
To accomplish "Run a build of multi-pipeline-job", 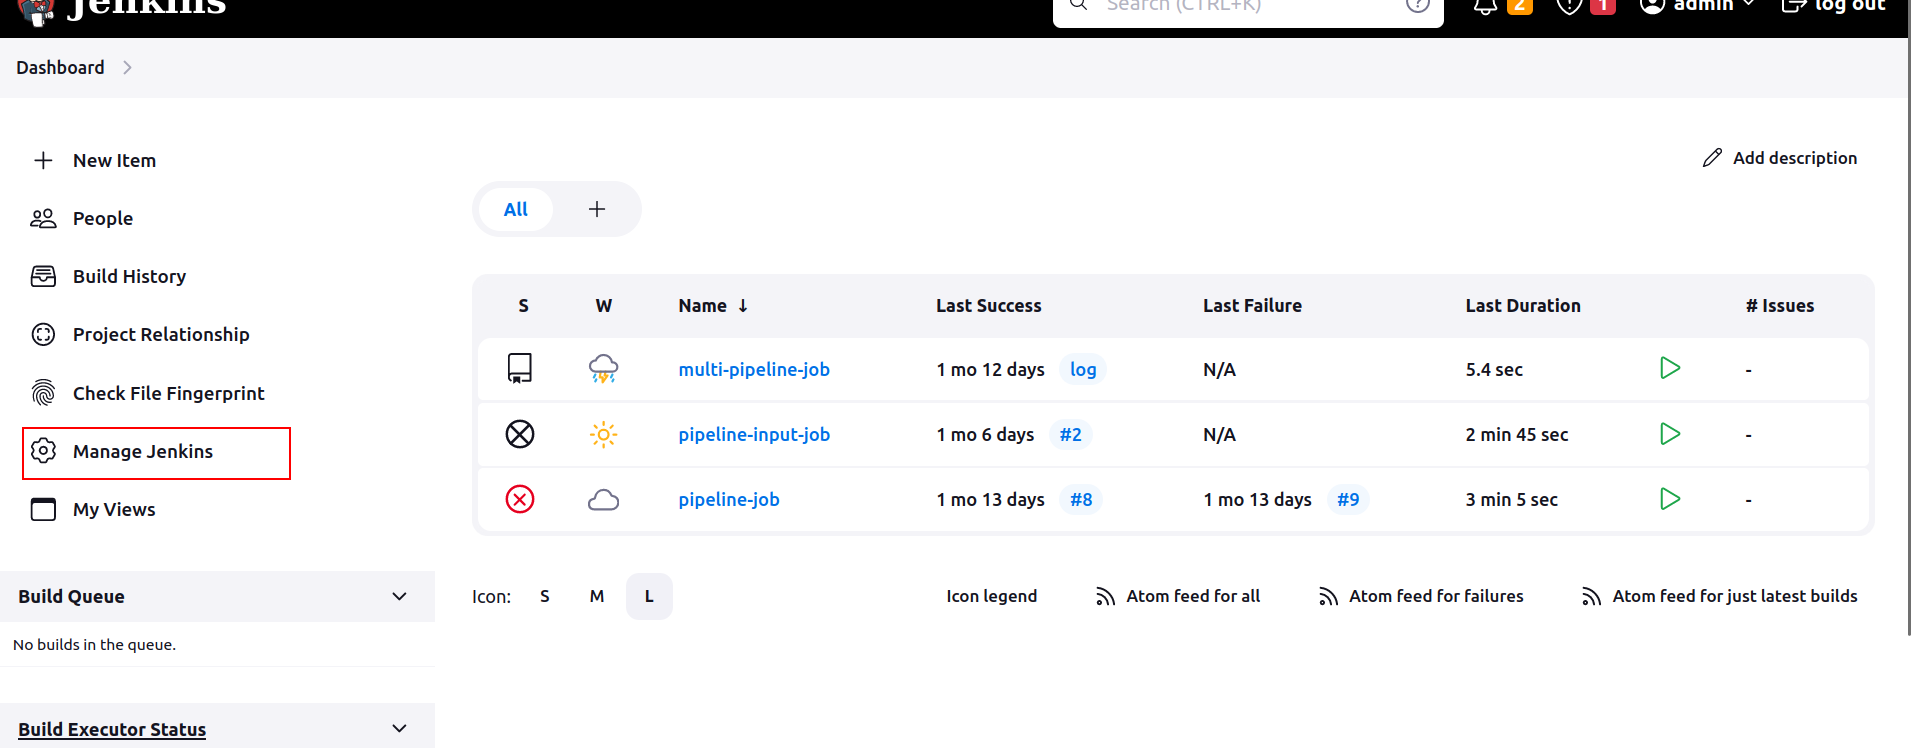I will tap(1670, 368).
